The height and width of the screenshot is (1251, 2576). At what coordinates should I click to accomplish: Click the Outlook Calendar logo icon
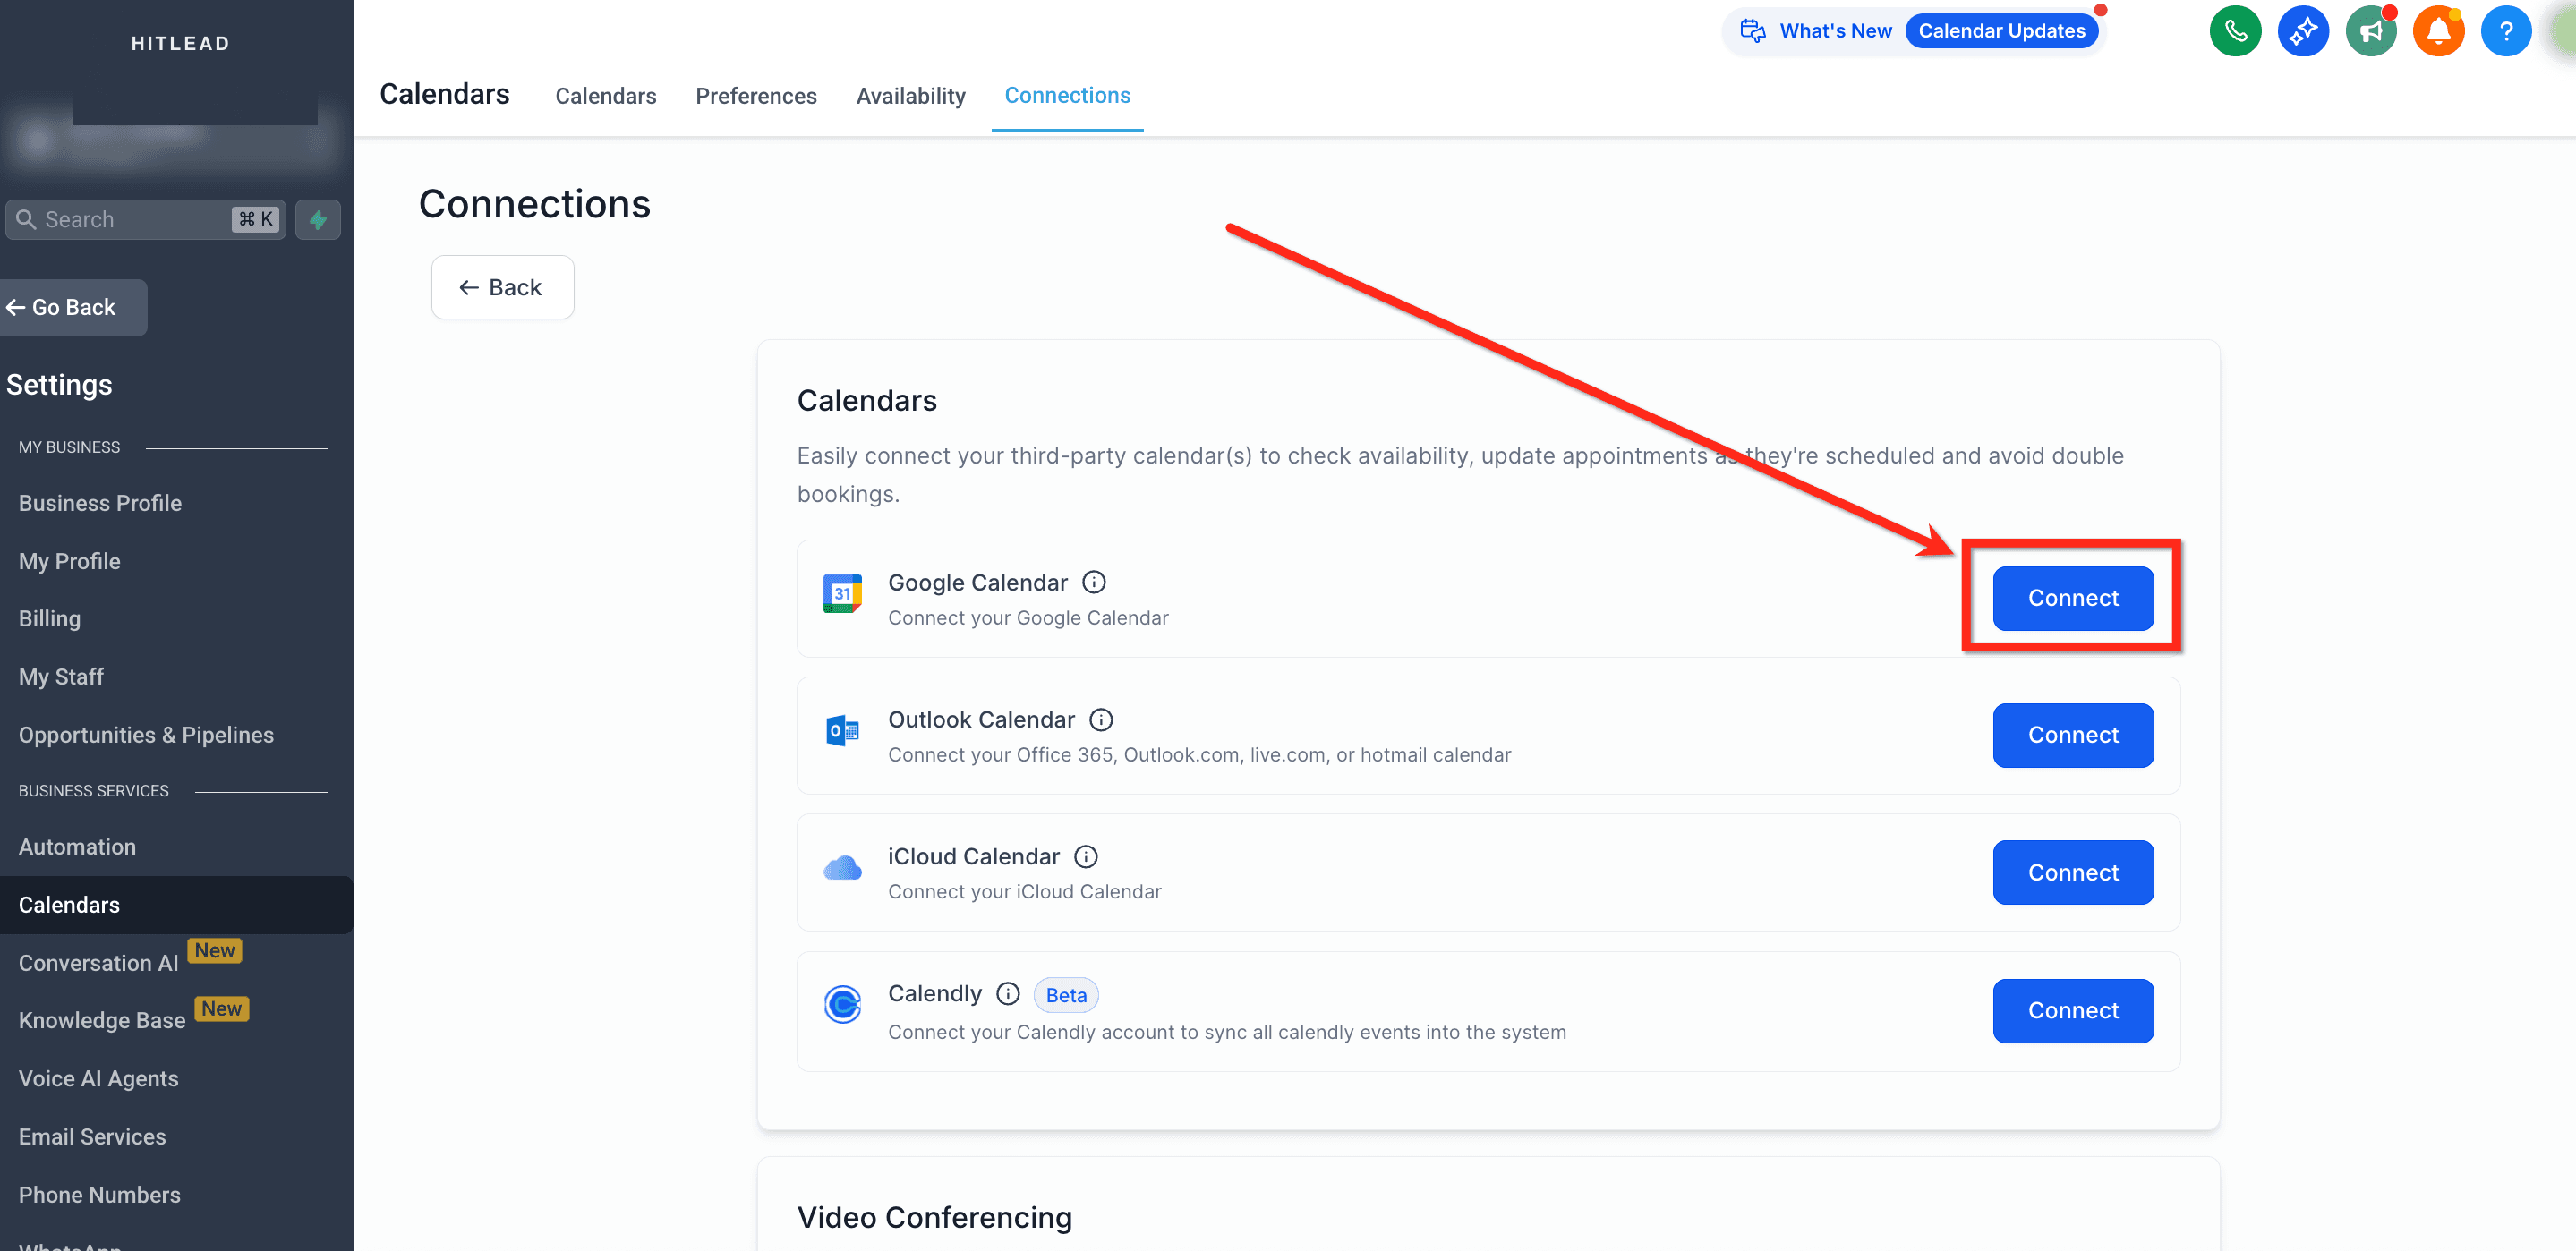842,731
